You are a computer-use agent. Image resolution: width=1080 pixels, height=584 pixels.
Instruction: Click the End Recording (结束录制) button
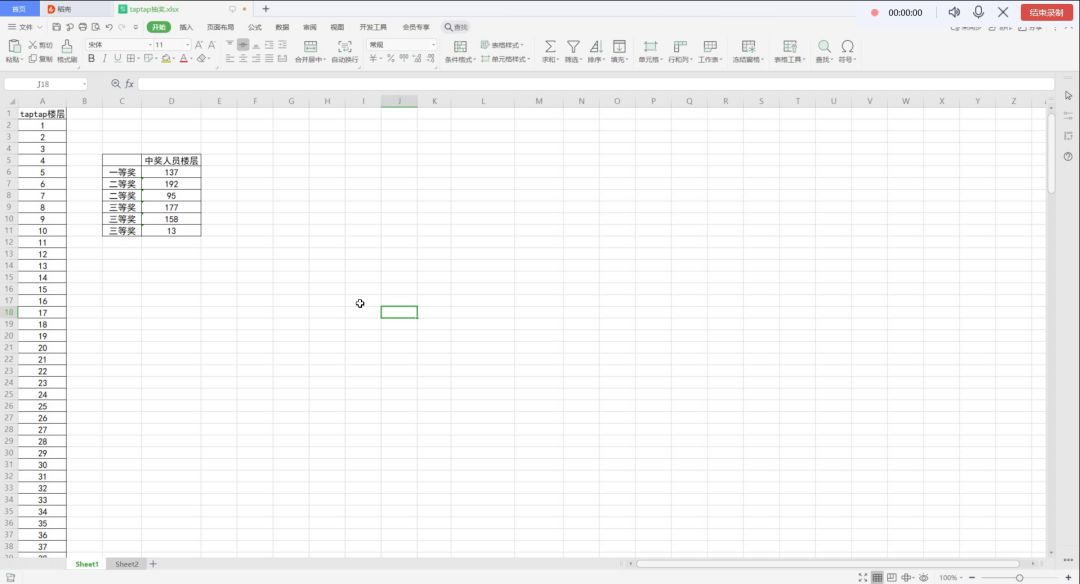point(1046,13)
